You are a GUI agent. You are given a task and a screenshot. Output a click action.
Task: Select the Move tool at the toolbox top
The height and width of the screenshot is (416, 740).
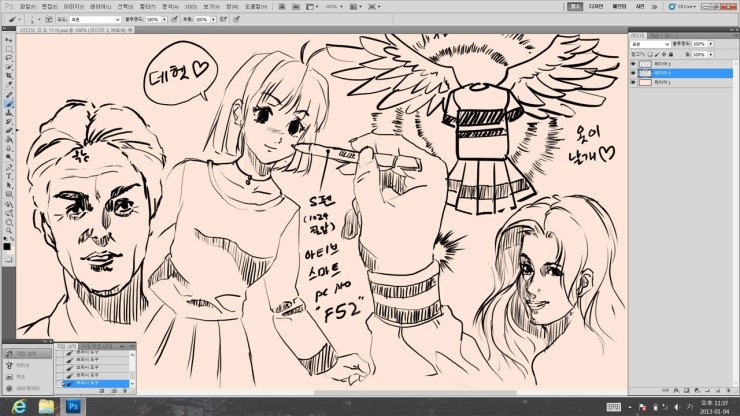tap(8, 39)
